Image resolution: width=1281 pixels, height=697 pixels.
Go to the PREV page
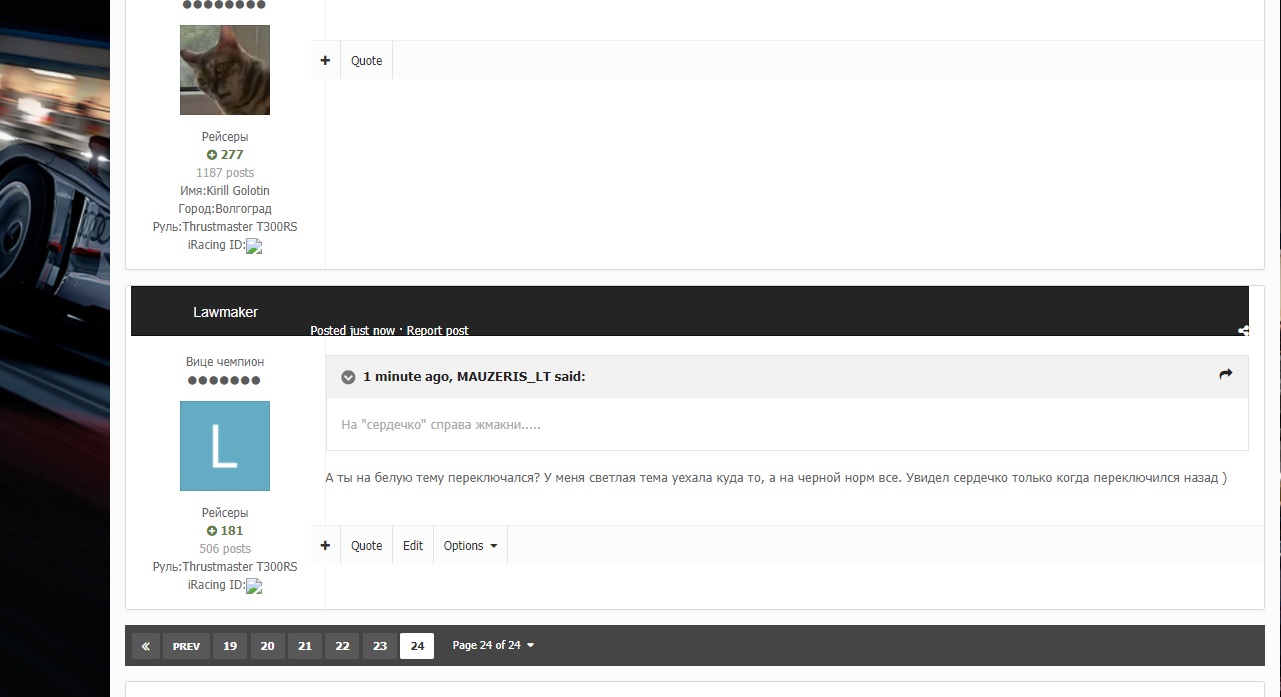(186, 646)
